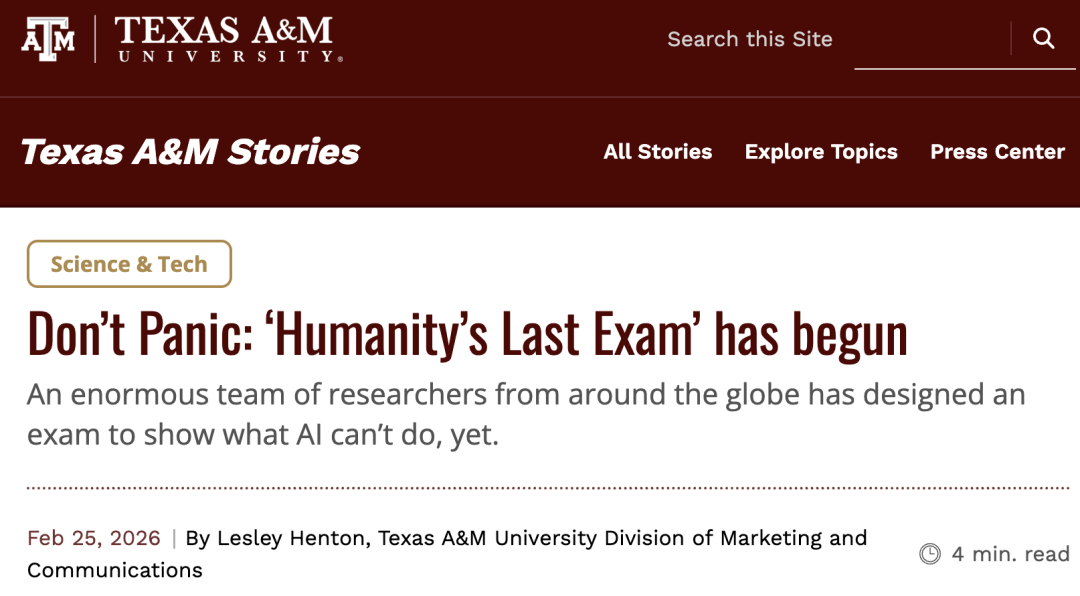Open the Texas A&M Stories homepage title
This screenshot has height=596, width=1080.
[x=190, y=152]
